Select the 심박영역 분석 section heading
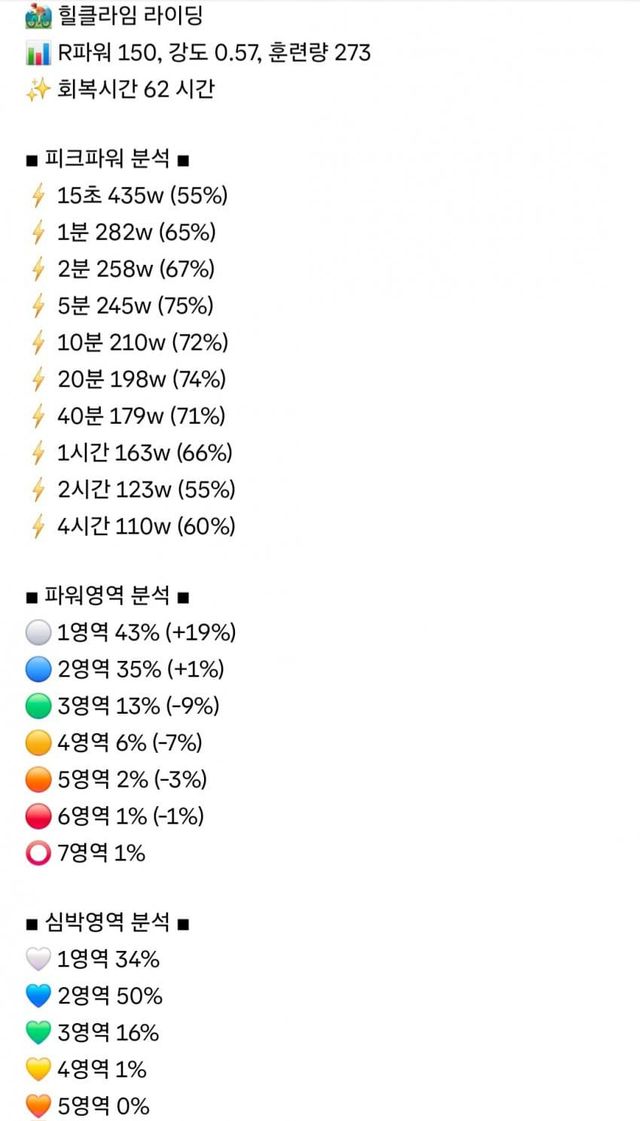 (108, 923)
